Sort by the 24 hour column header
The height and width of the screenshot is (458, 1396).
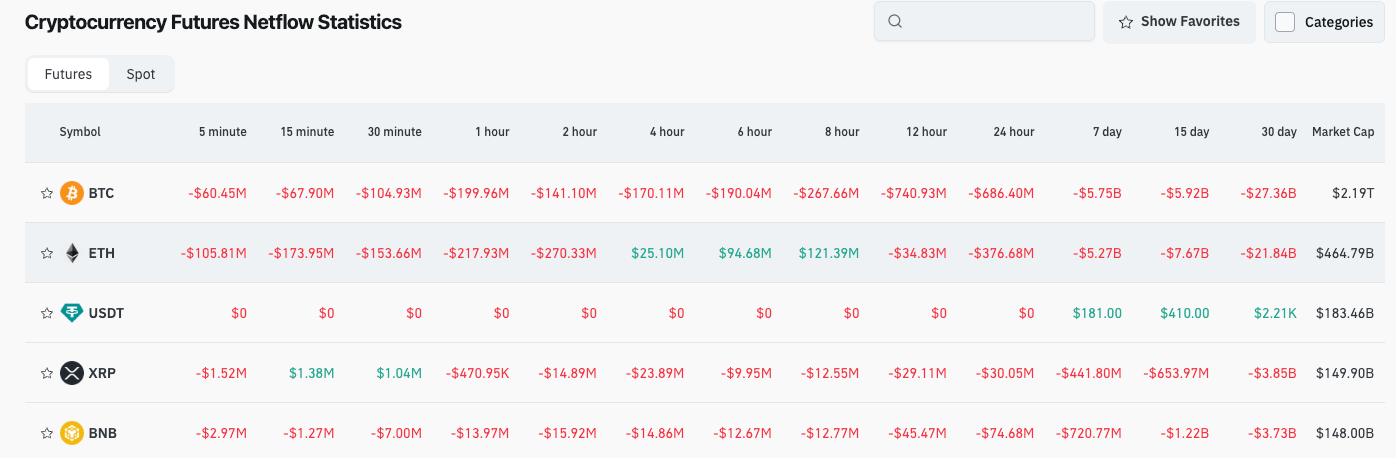click(1013, 132)
